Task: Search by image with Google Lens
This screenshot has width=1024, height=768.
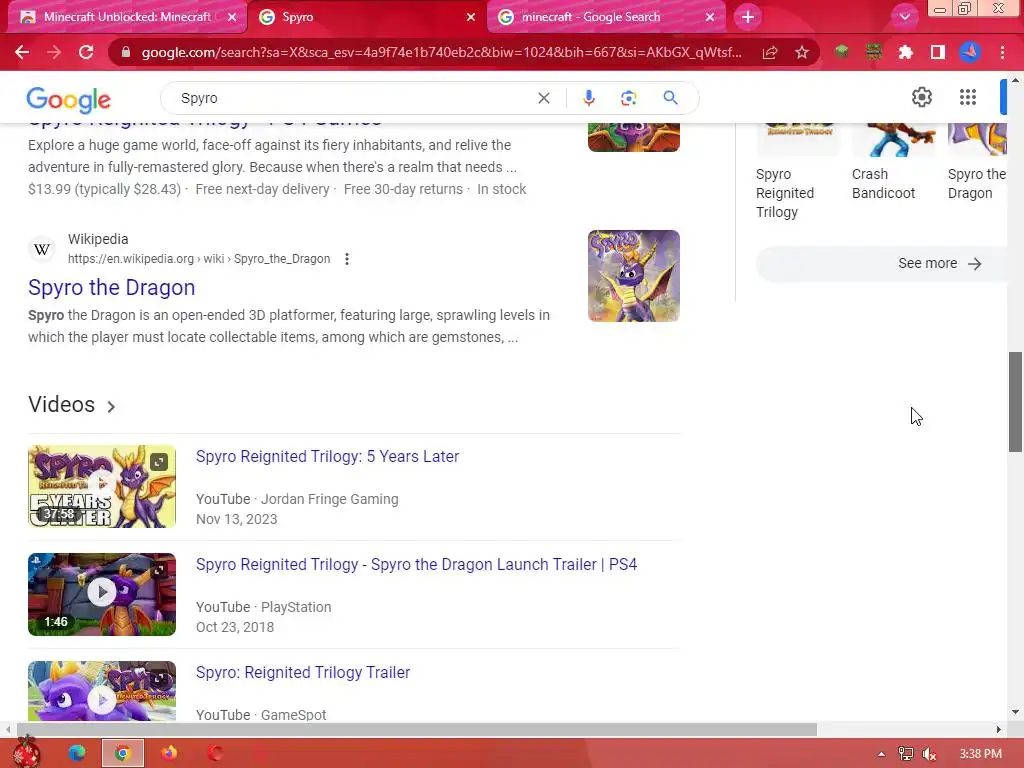Action: pos(628,98)
